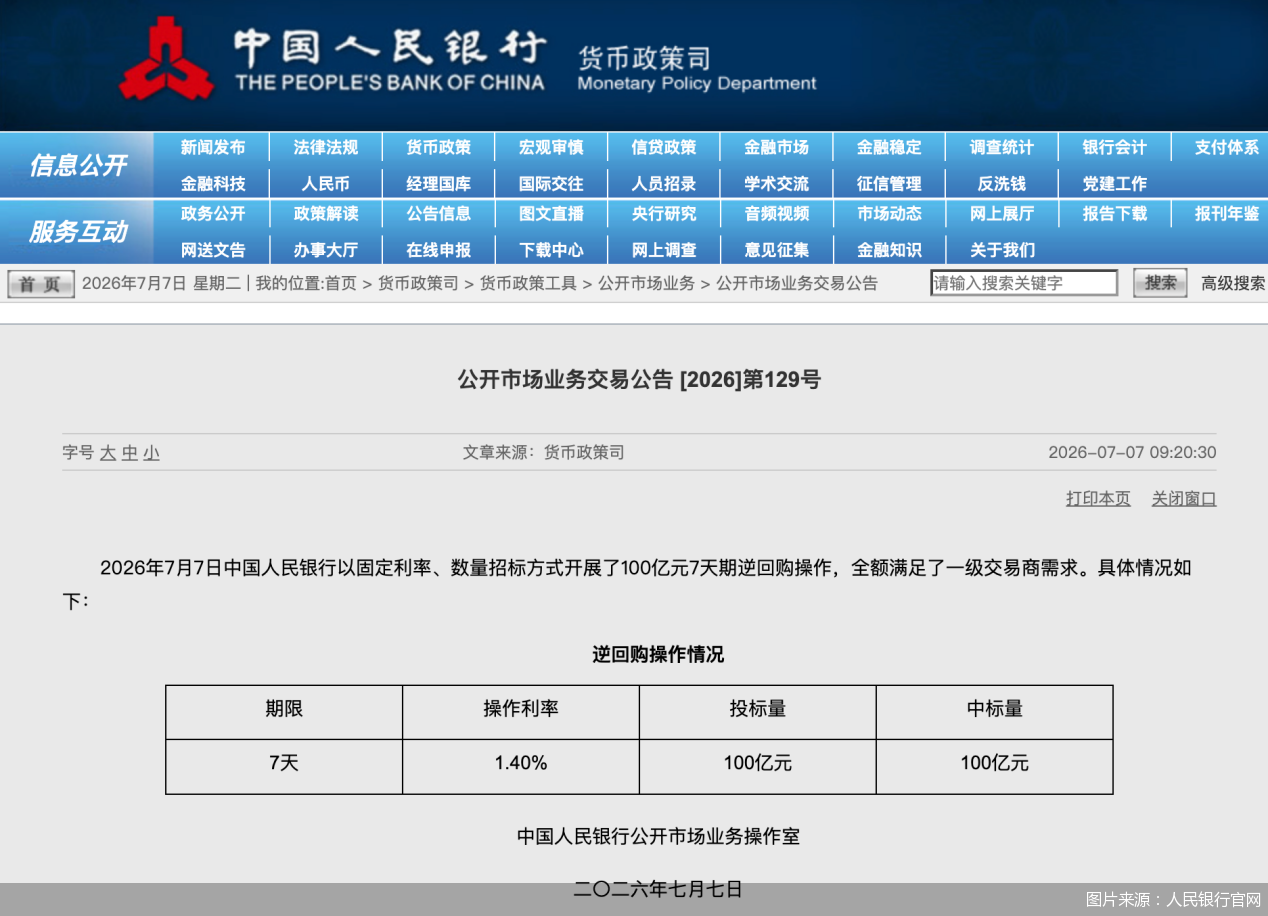Select 政务公开 under 服务互动
Screen dimensions: 1268x916
[x=212, y=213]
